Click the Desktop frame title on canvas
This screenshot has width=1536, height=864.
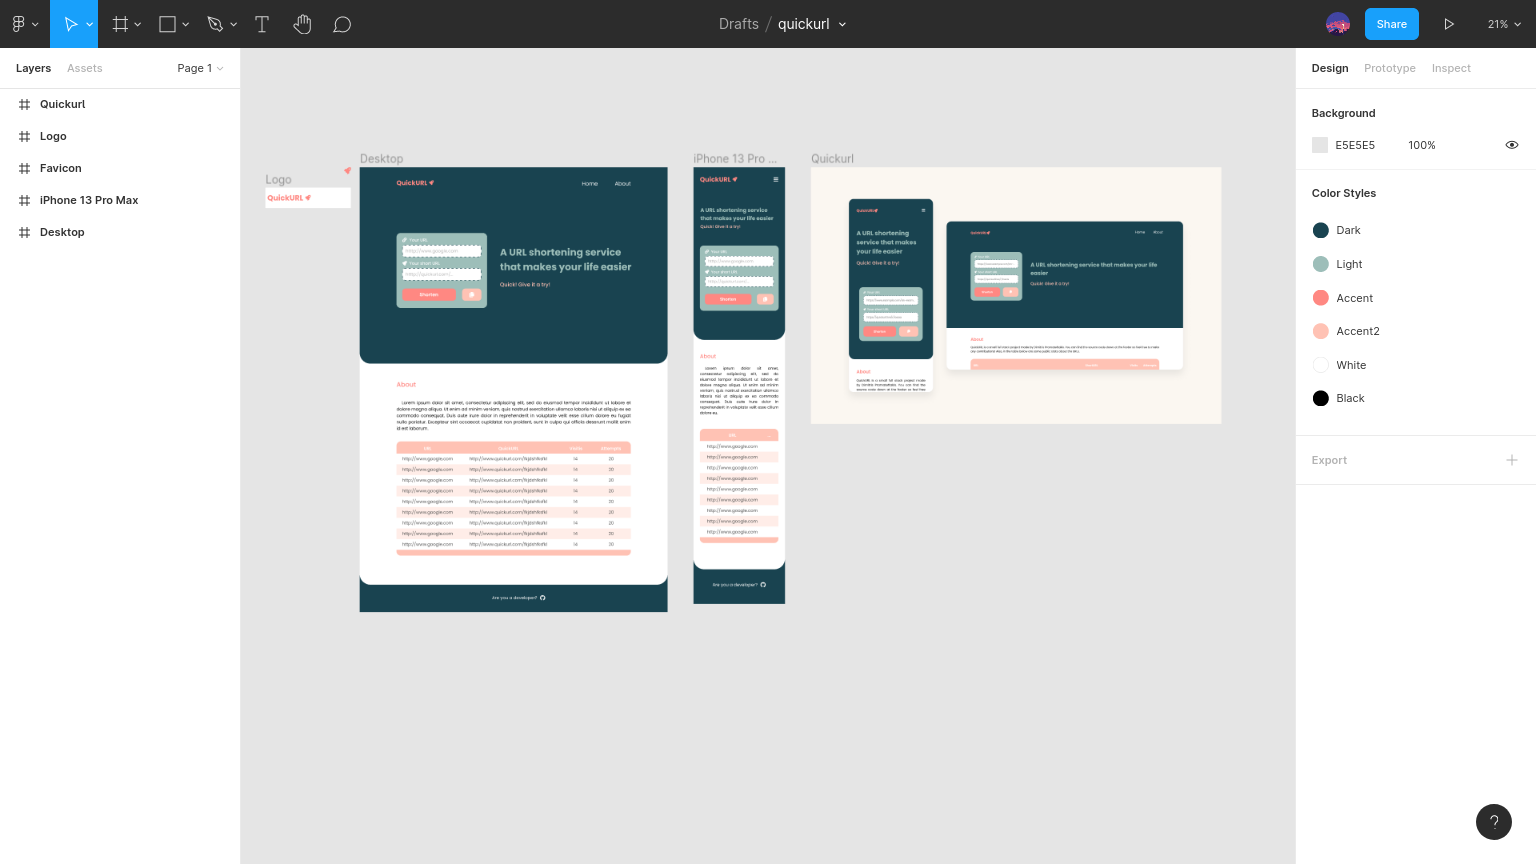tap(381, 159)
